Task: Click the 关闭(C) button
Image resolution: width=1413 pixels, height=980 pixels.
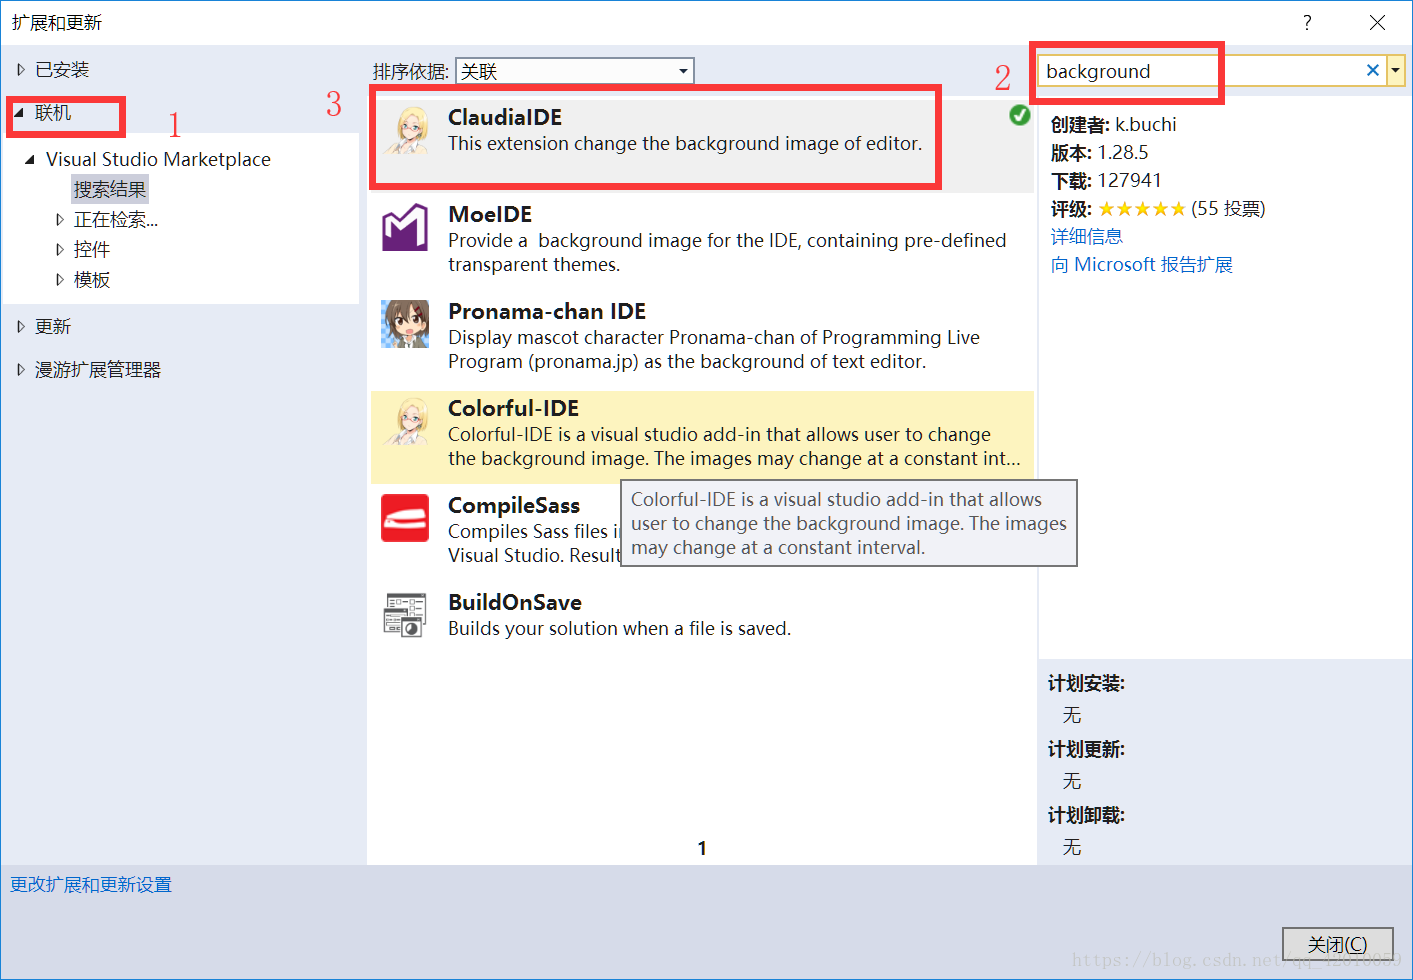Action: tap(1337, 944)
